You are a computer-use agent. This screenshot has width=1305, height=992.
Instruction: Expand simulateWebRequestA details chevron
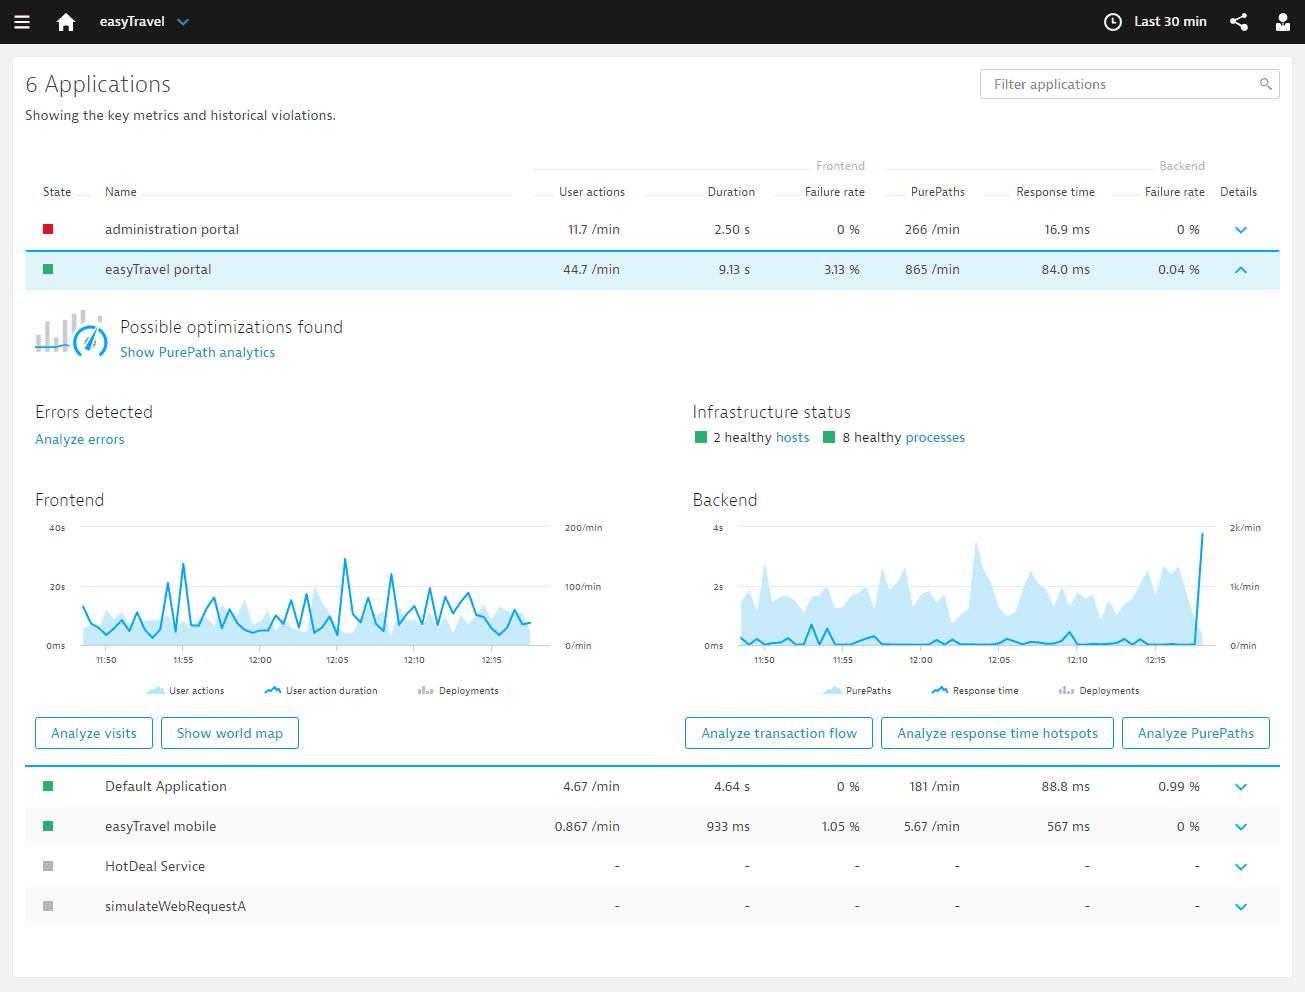[1241, 907]
